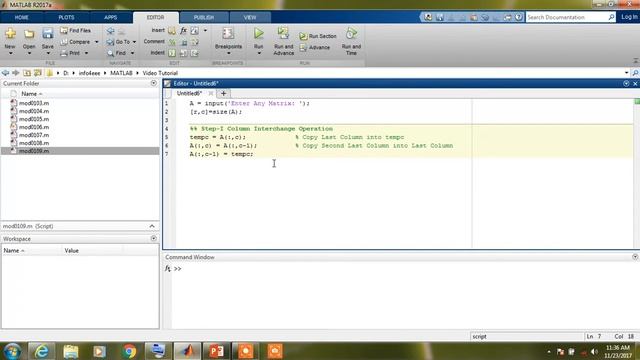Go back using address bar Back arrow
Viewport: 640px width, 360px height.
[5, 73]
